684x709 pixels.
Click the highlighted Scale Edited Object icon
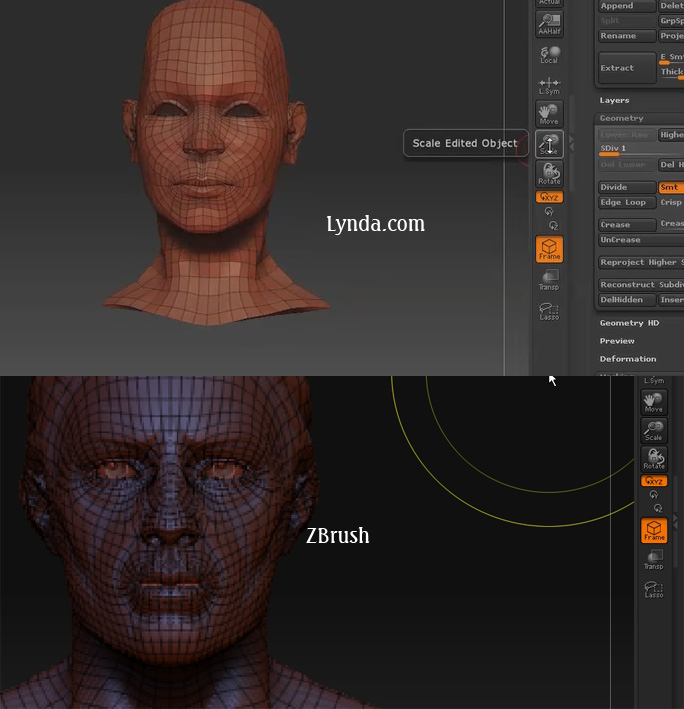549,144
